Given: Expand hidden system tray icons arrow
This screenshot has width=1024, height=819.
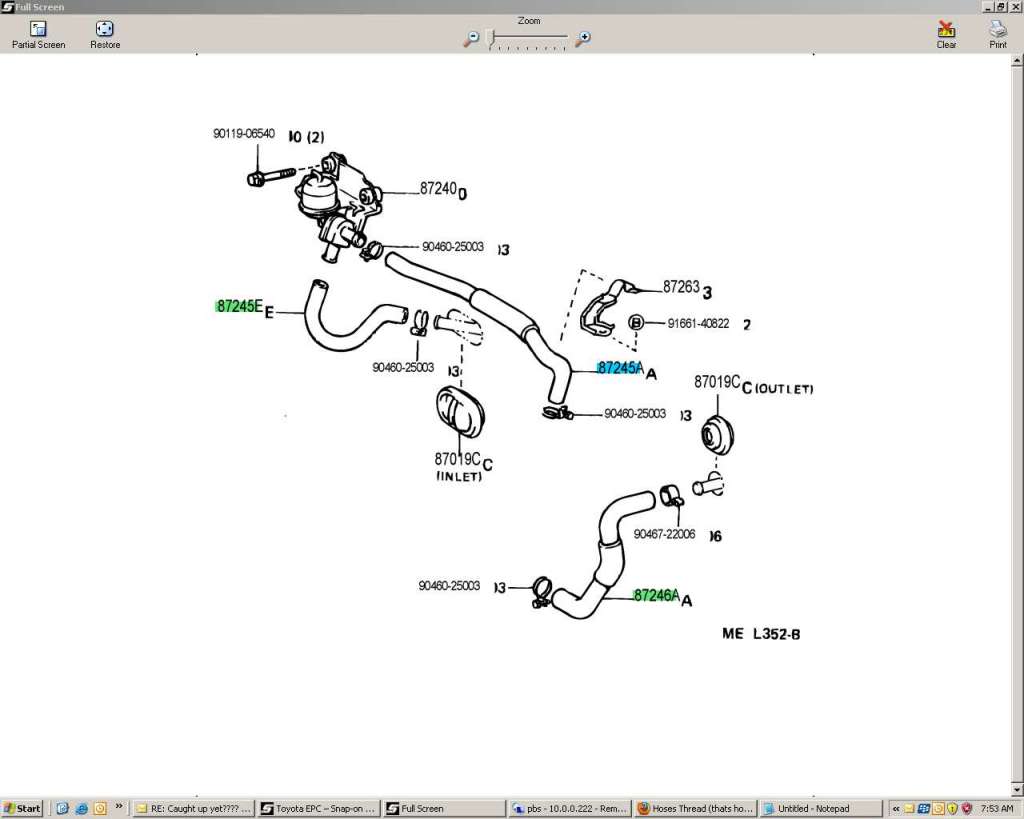Looking at the screenshot, I should 895,808.
